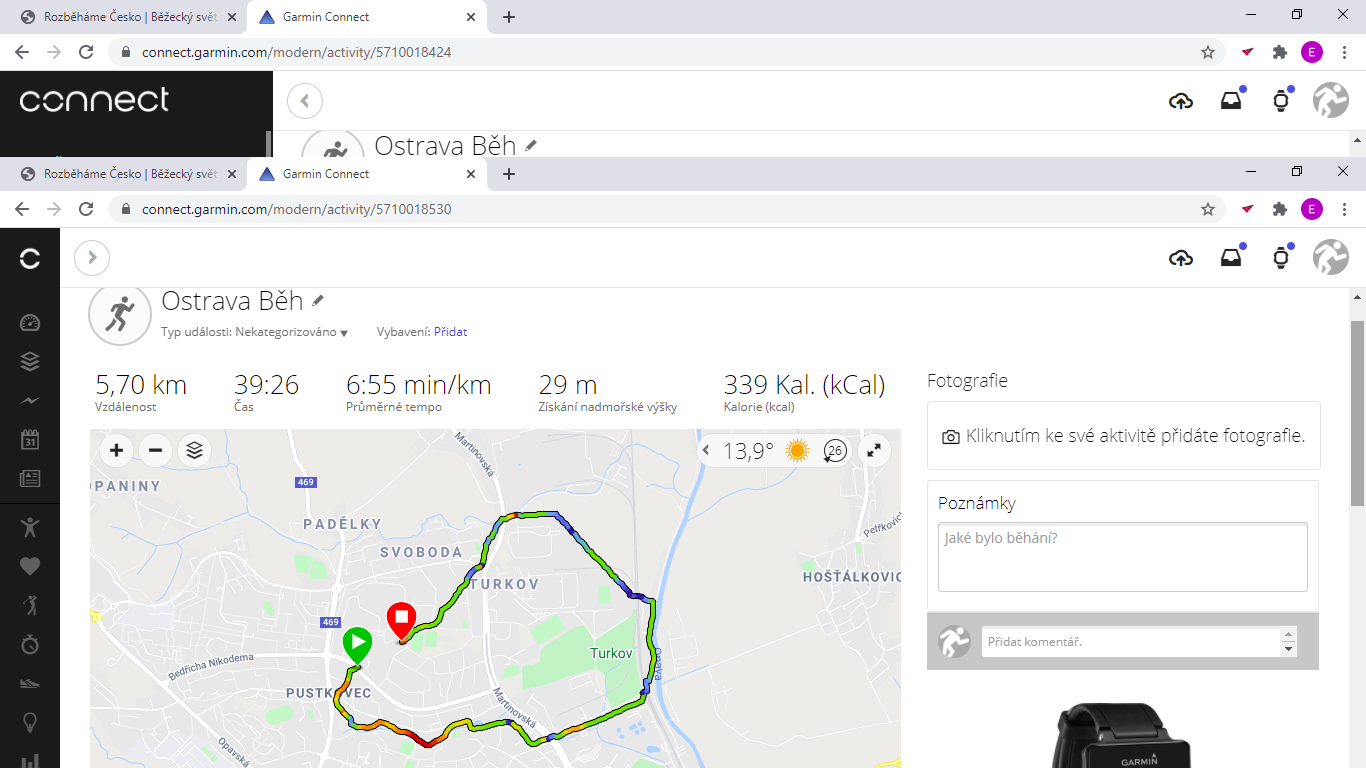Open the health heart icon in the sidebar

[30, 566]
